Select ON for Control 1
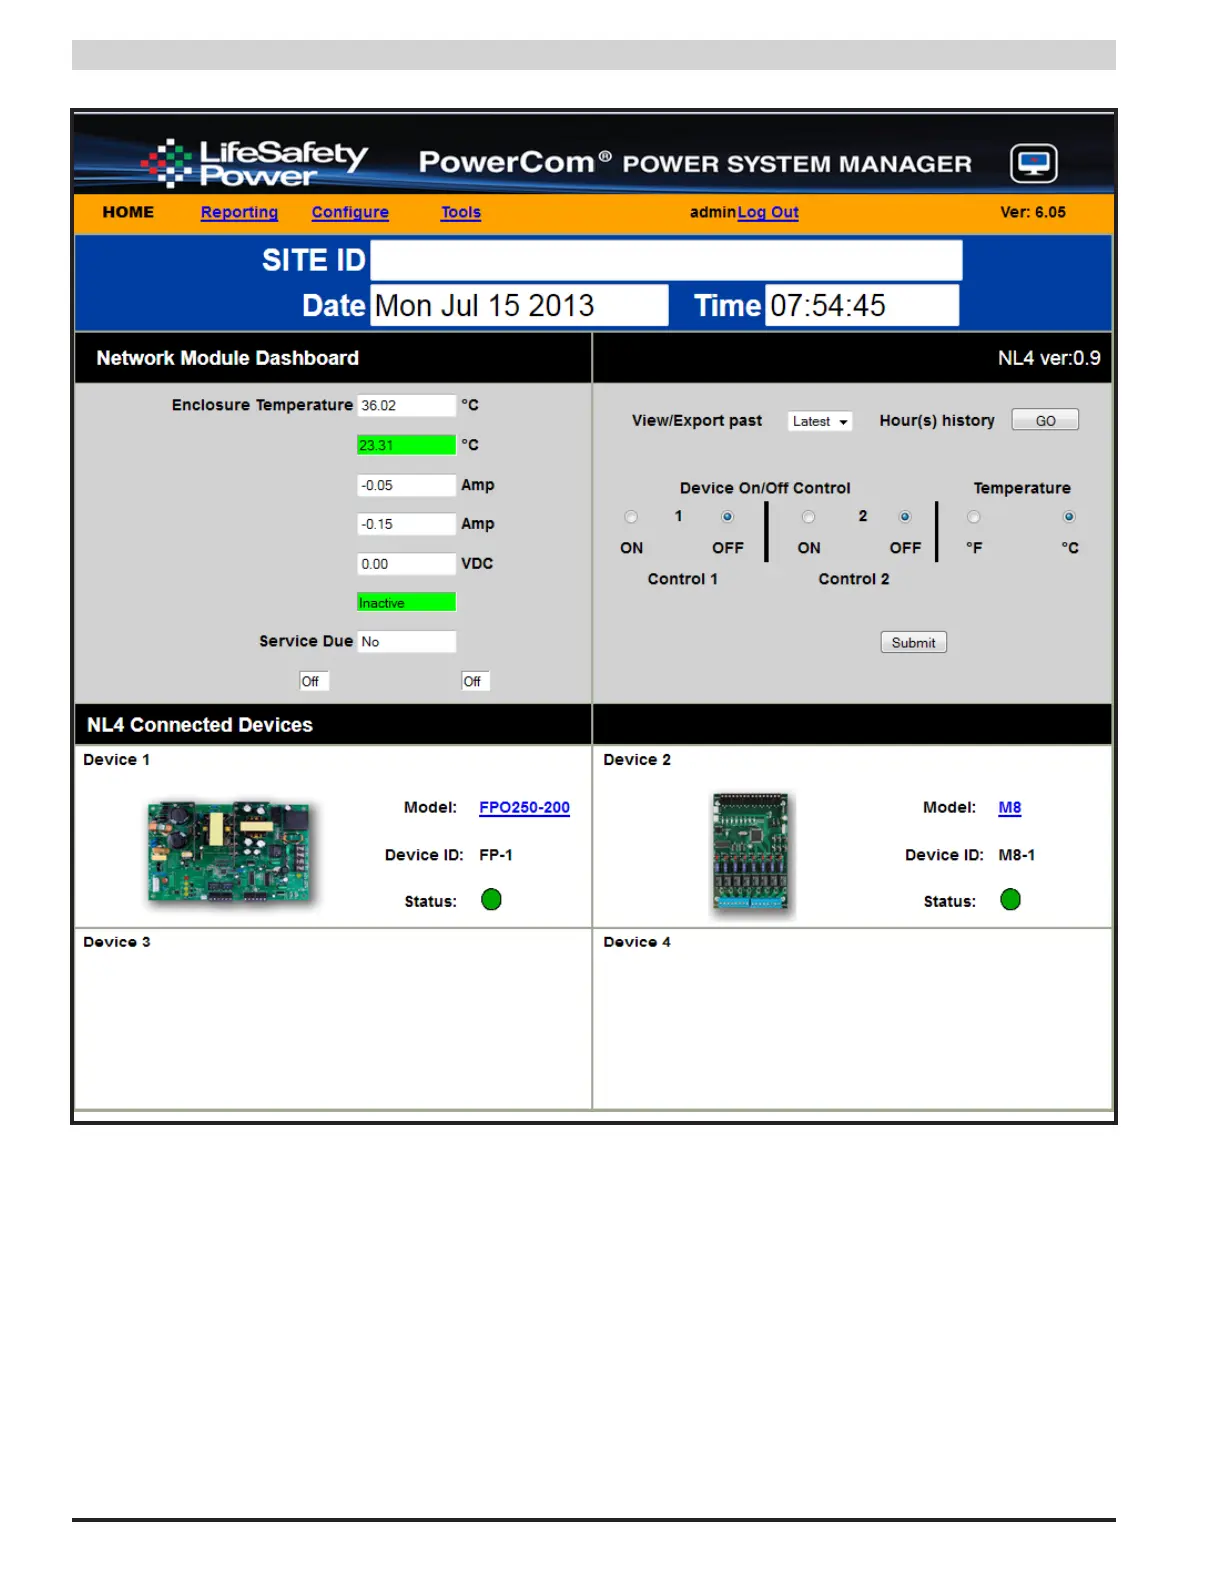Screen dimensions: 1224x1584 tap(631, 517)
